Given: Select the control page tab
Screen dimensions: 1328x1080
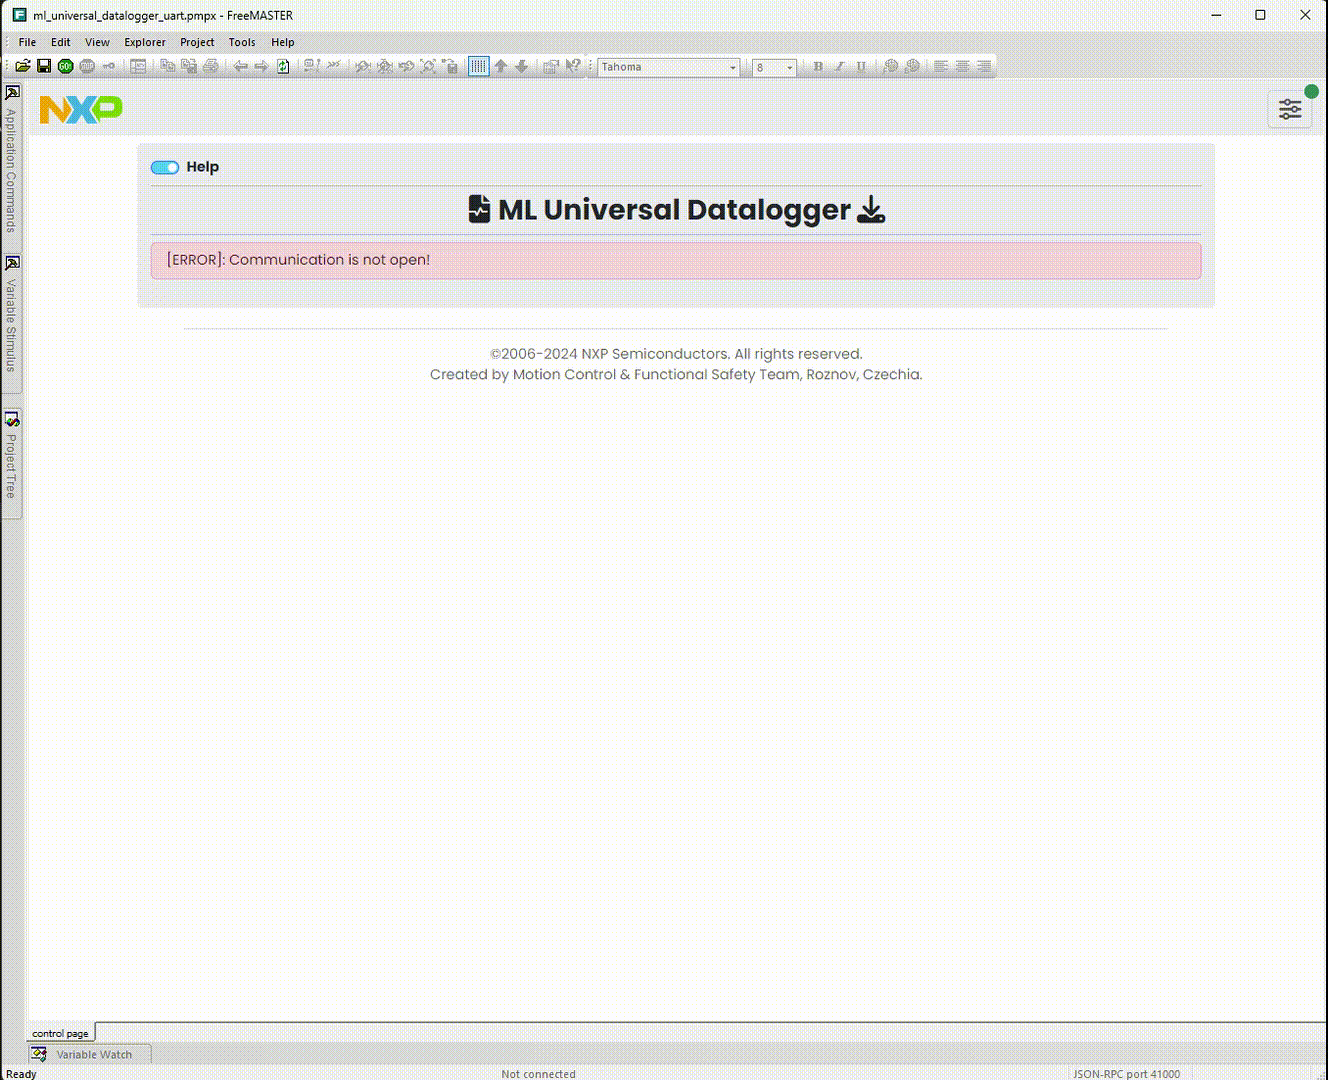Looking at the screenshot, I should click(x=60, y=1033).
